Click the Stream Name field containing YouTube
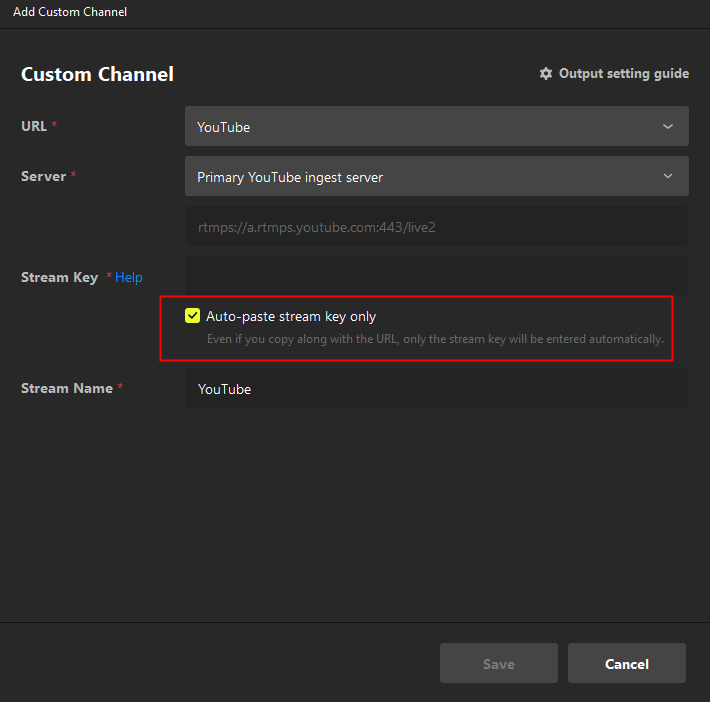Image resolution: width=710 pixels, height=702 pixels. pyautogui.click(x=436, y=389)
